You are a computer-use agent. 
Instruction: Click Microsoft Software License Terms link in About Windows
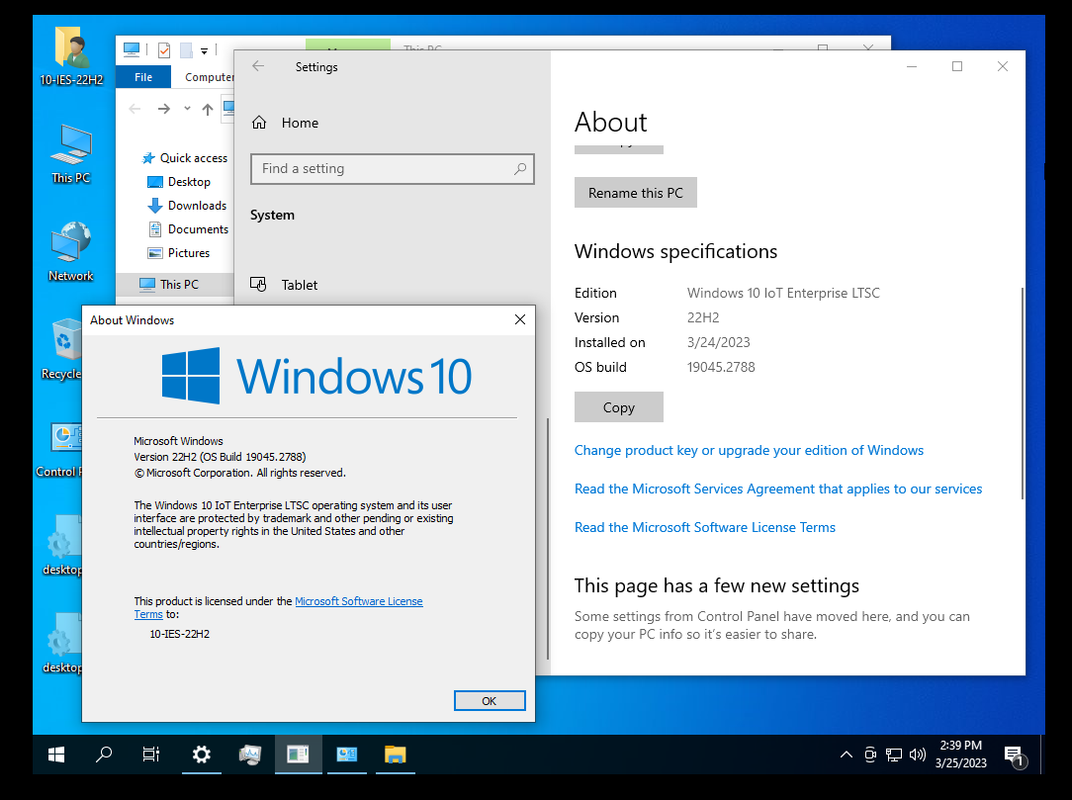(359, 601)
